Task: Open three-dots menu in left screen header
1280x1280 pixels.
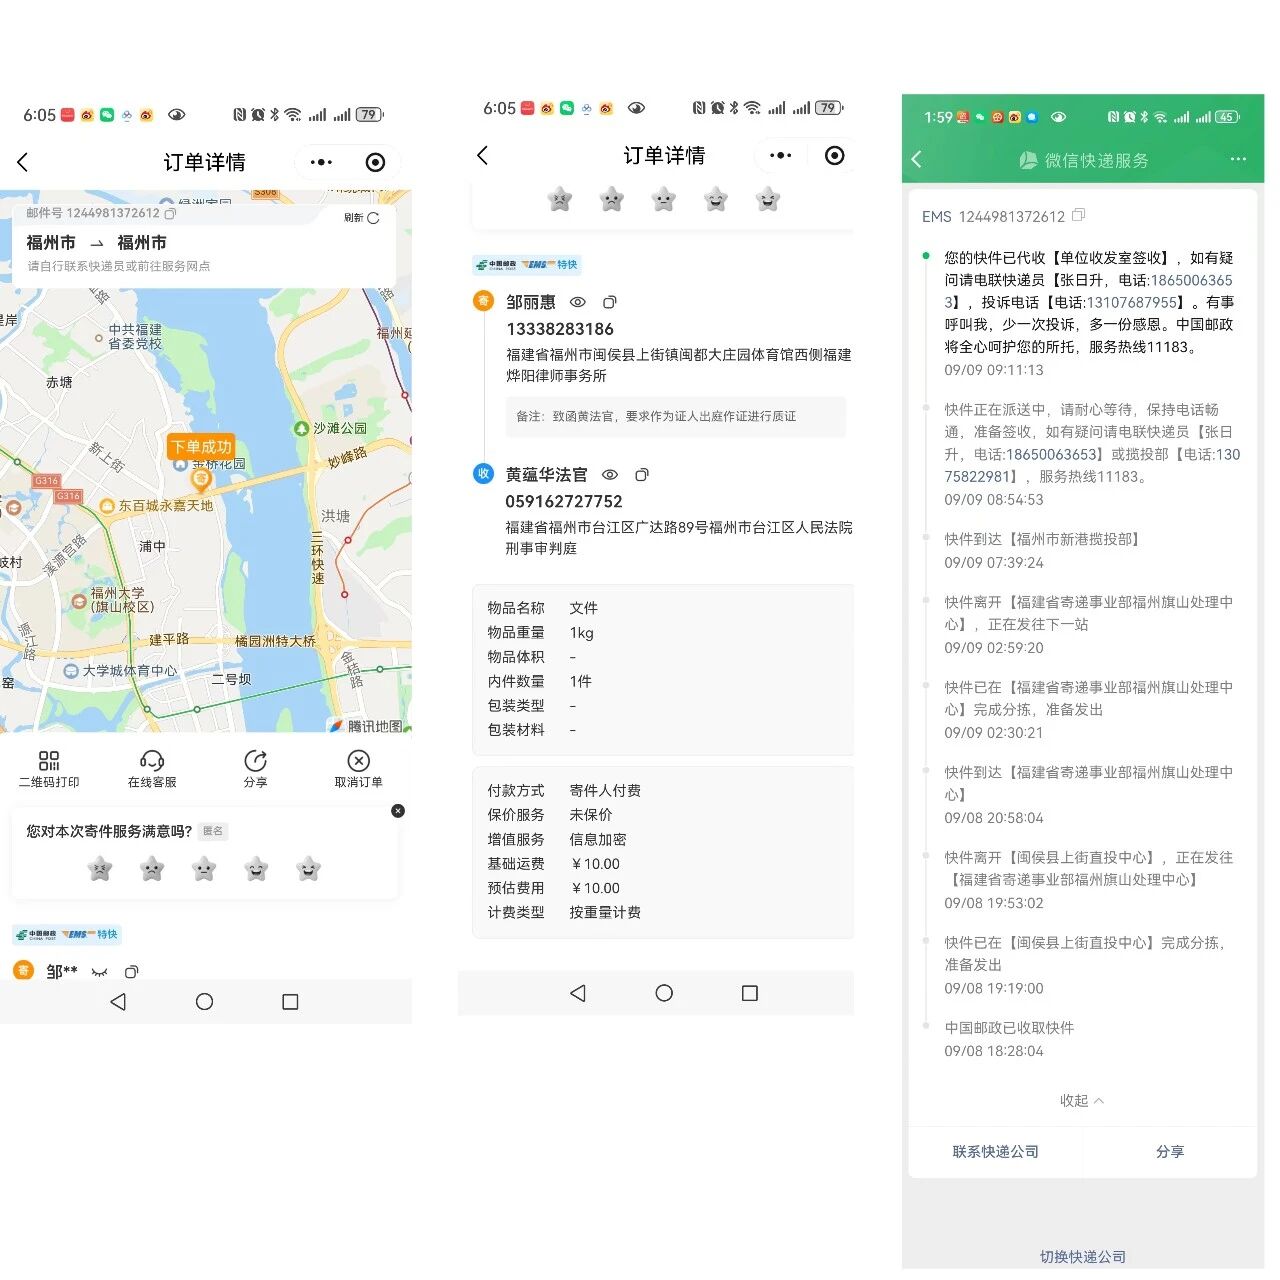Action: coord(321,162)
